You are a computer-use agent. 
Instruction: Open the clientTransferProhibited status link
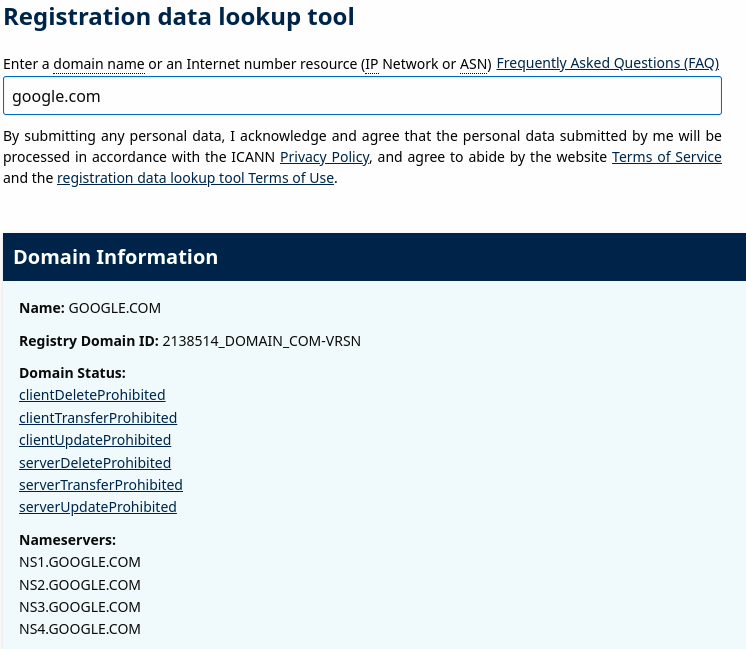tap(98, 418)
